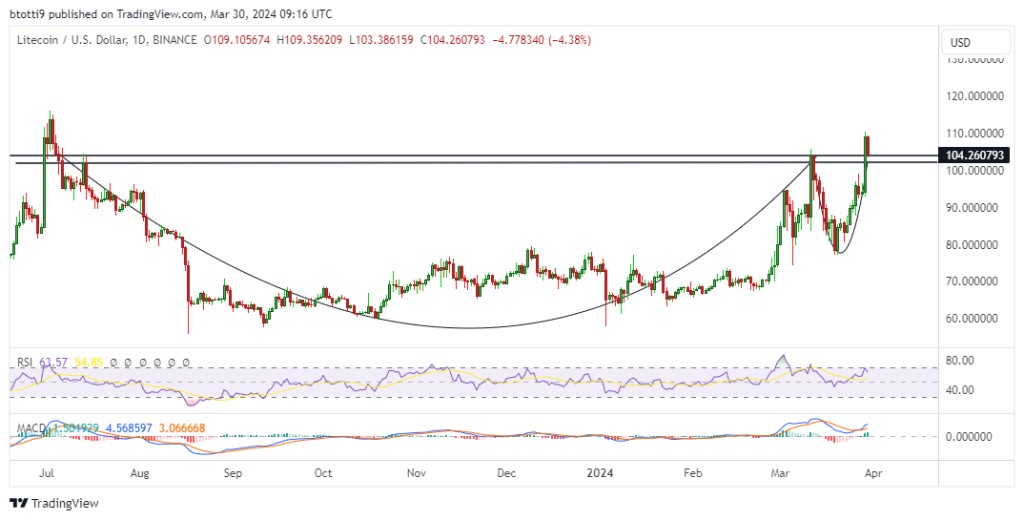The image size is (1024, 520).
Task: Click the 120.000000 price axis label
Action: point(975,96)
